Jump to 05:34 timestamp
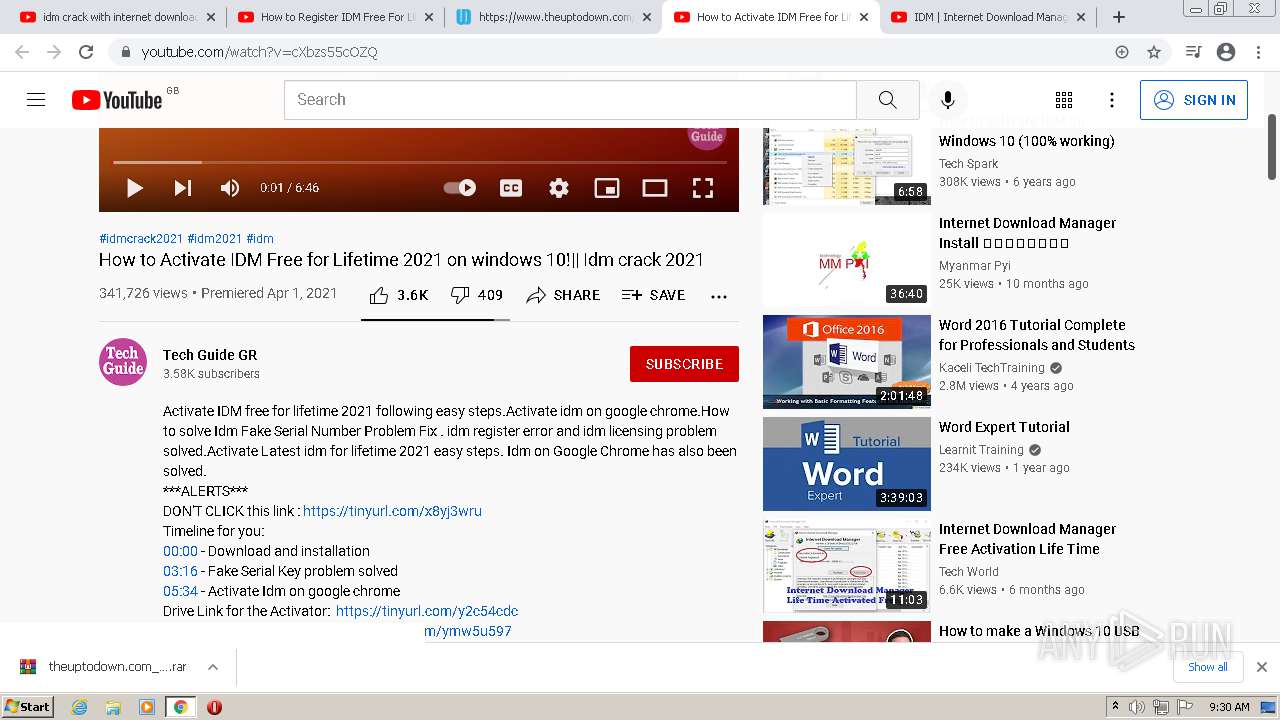 point(181,591)
